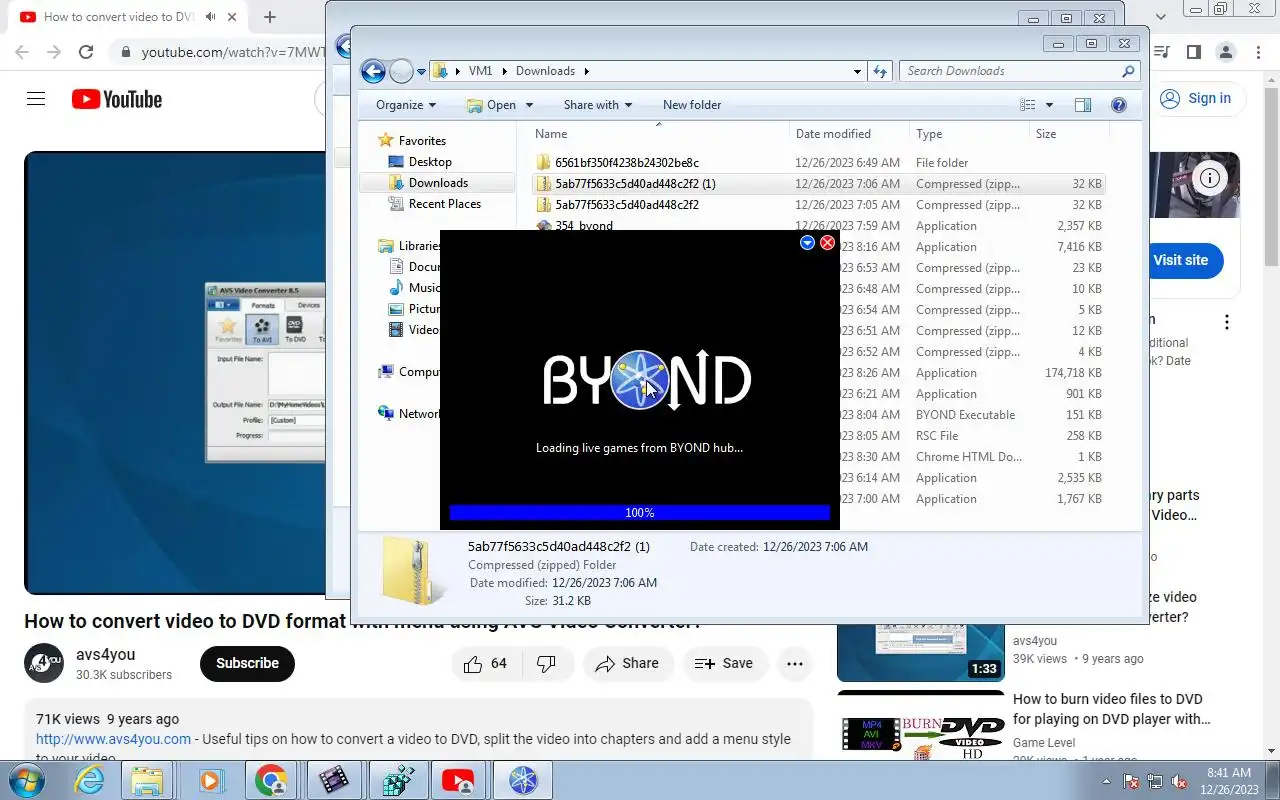Open the recent locations dropdown arrow

[421, 72]
